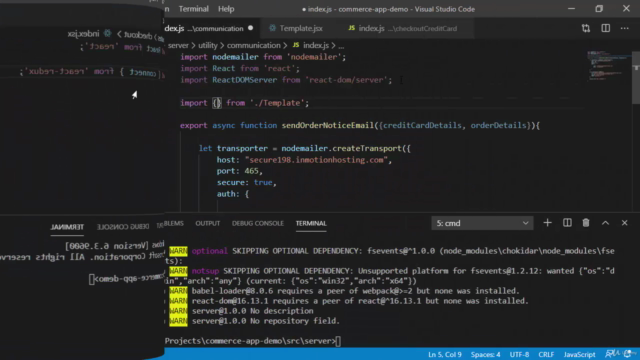This screenshot has height=360, width=640.
Task: Split the editor to the right
Action: (606, 28)
